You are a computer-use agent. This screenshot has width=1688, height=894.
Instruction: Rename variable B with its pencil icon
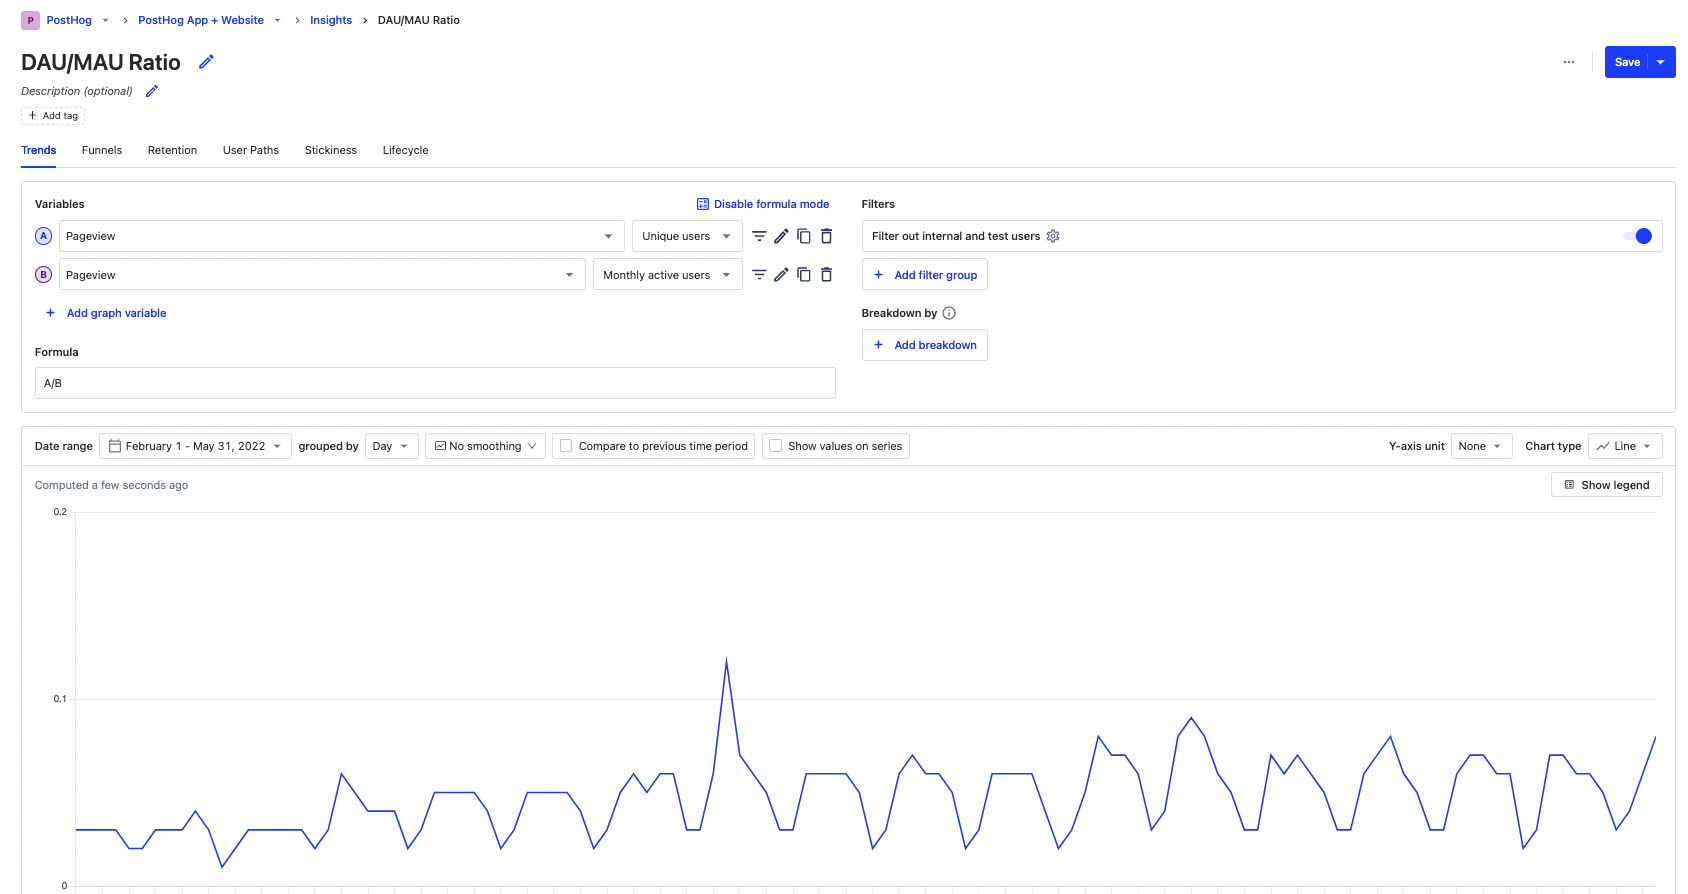click(781, 275)
